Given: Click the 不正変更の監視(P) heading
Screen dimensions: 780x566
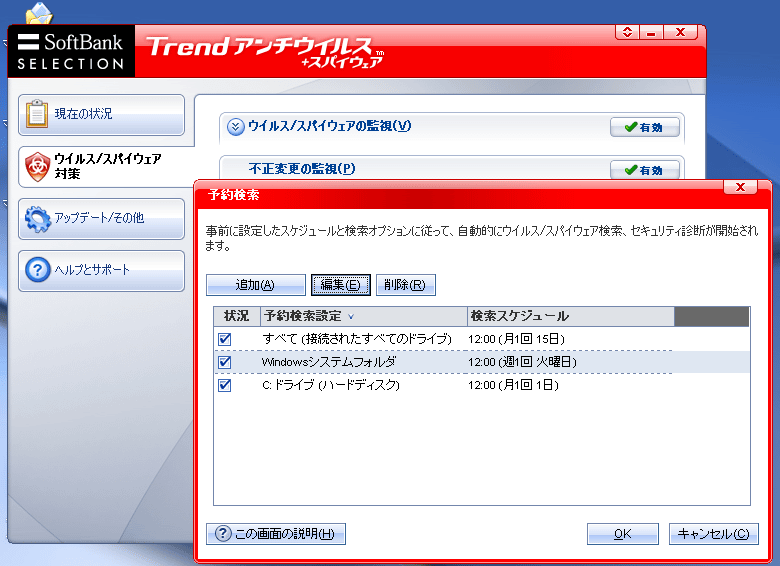Looking at the screenshot, I should pyautogui.click(x=302, y=169).
